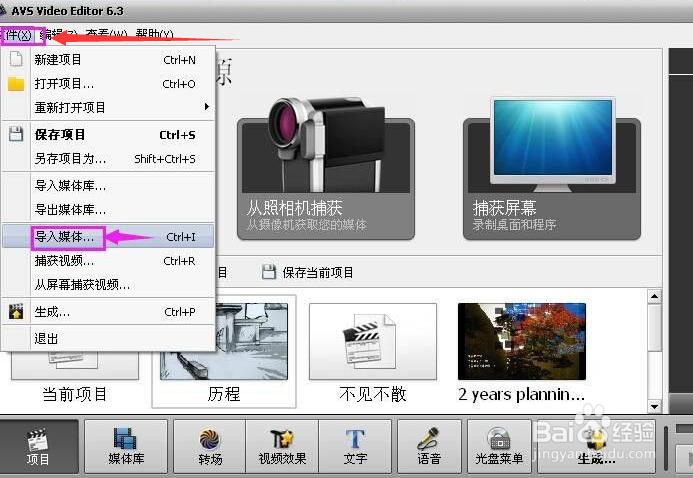Open the 帮助 menu
The image size is (693, 478).
(154, 34)
